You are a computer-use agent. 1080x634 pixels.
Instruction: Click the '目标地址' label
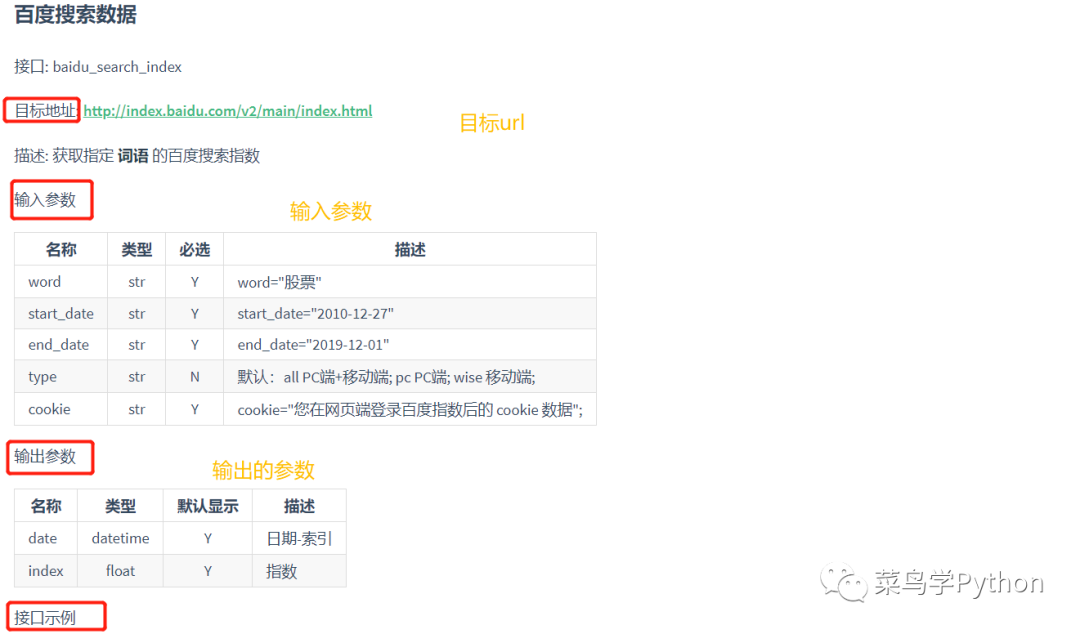(44, 111)
